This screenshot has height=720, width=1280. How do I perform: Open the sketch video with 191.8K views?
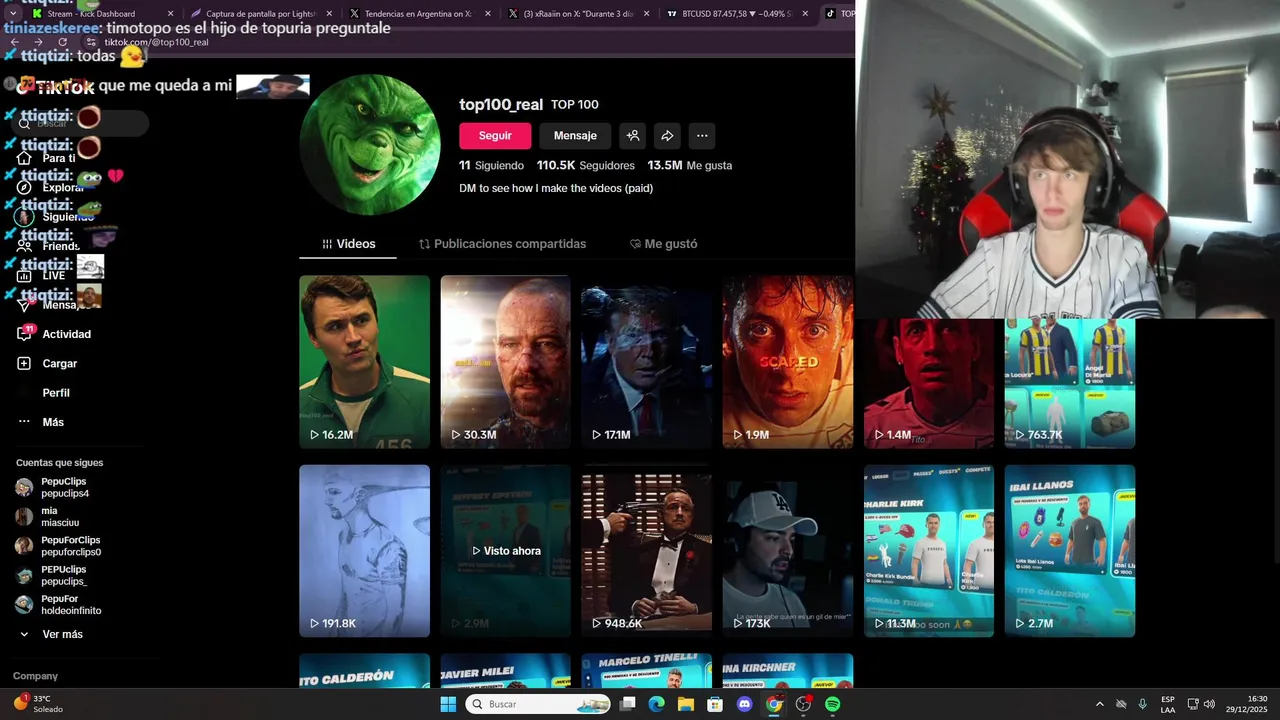click(364, 551)
